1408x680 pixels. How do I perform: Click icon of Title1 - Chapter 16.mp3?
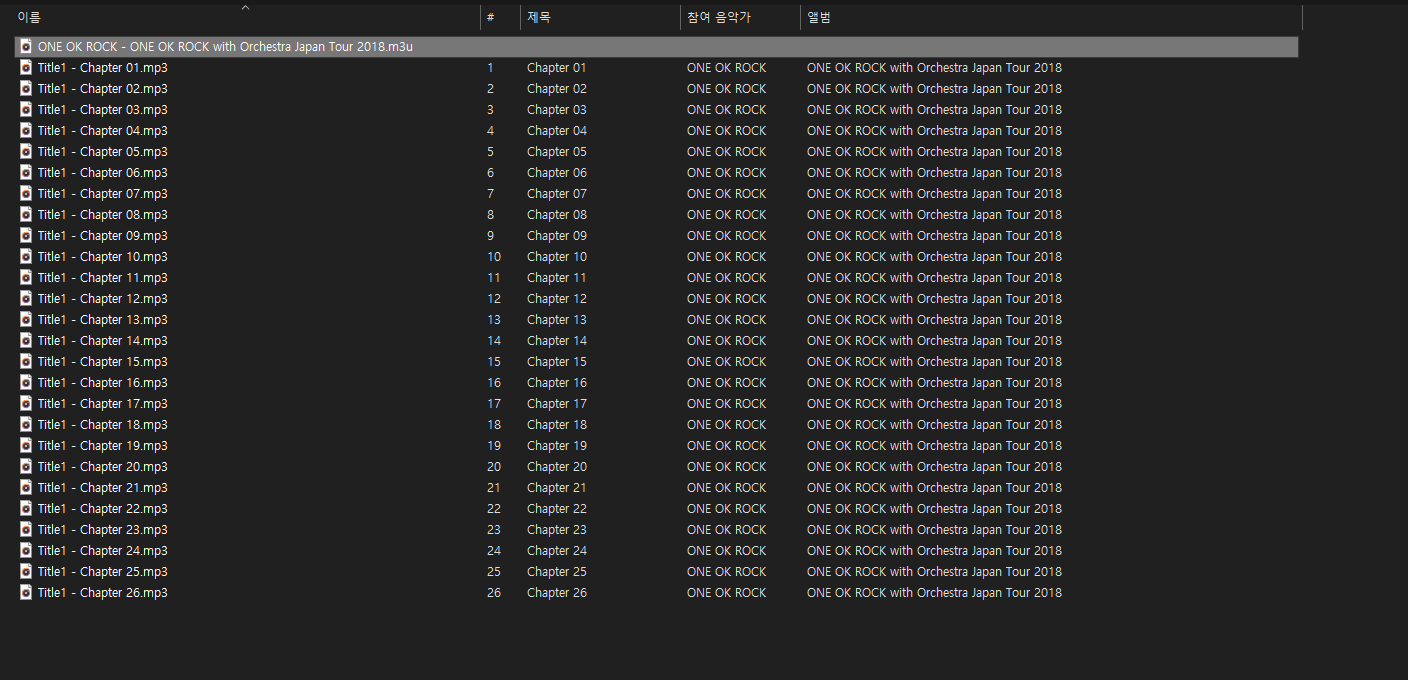click(26, 383)
